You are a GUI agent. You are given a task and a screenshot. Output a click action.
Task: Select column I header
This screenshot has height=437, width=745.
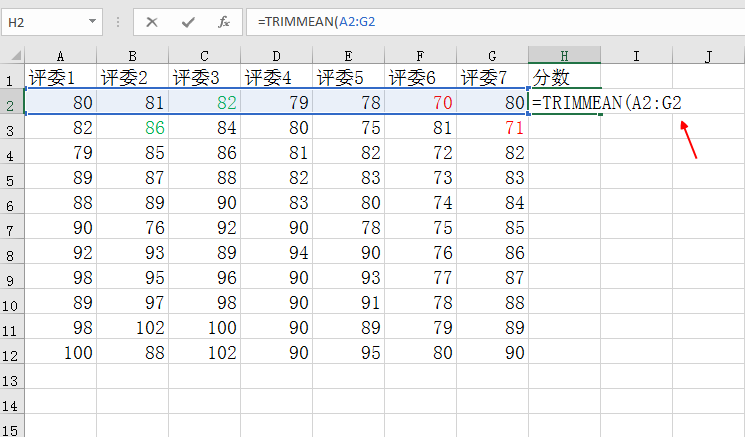click(x=637, y=56)
